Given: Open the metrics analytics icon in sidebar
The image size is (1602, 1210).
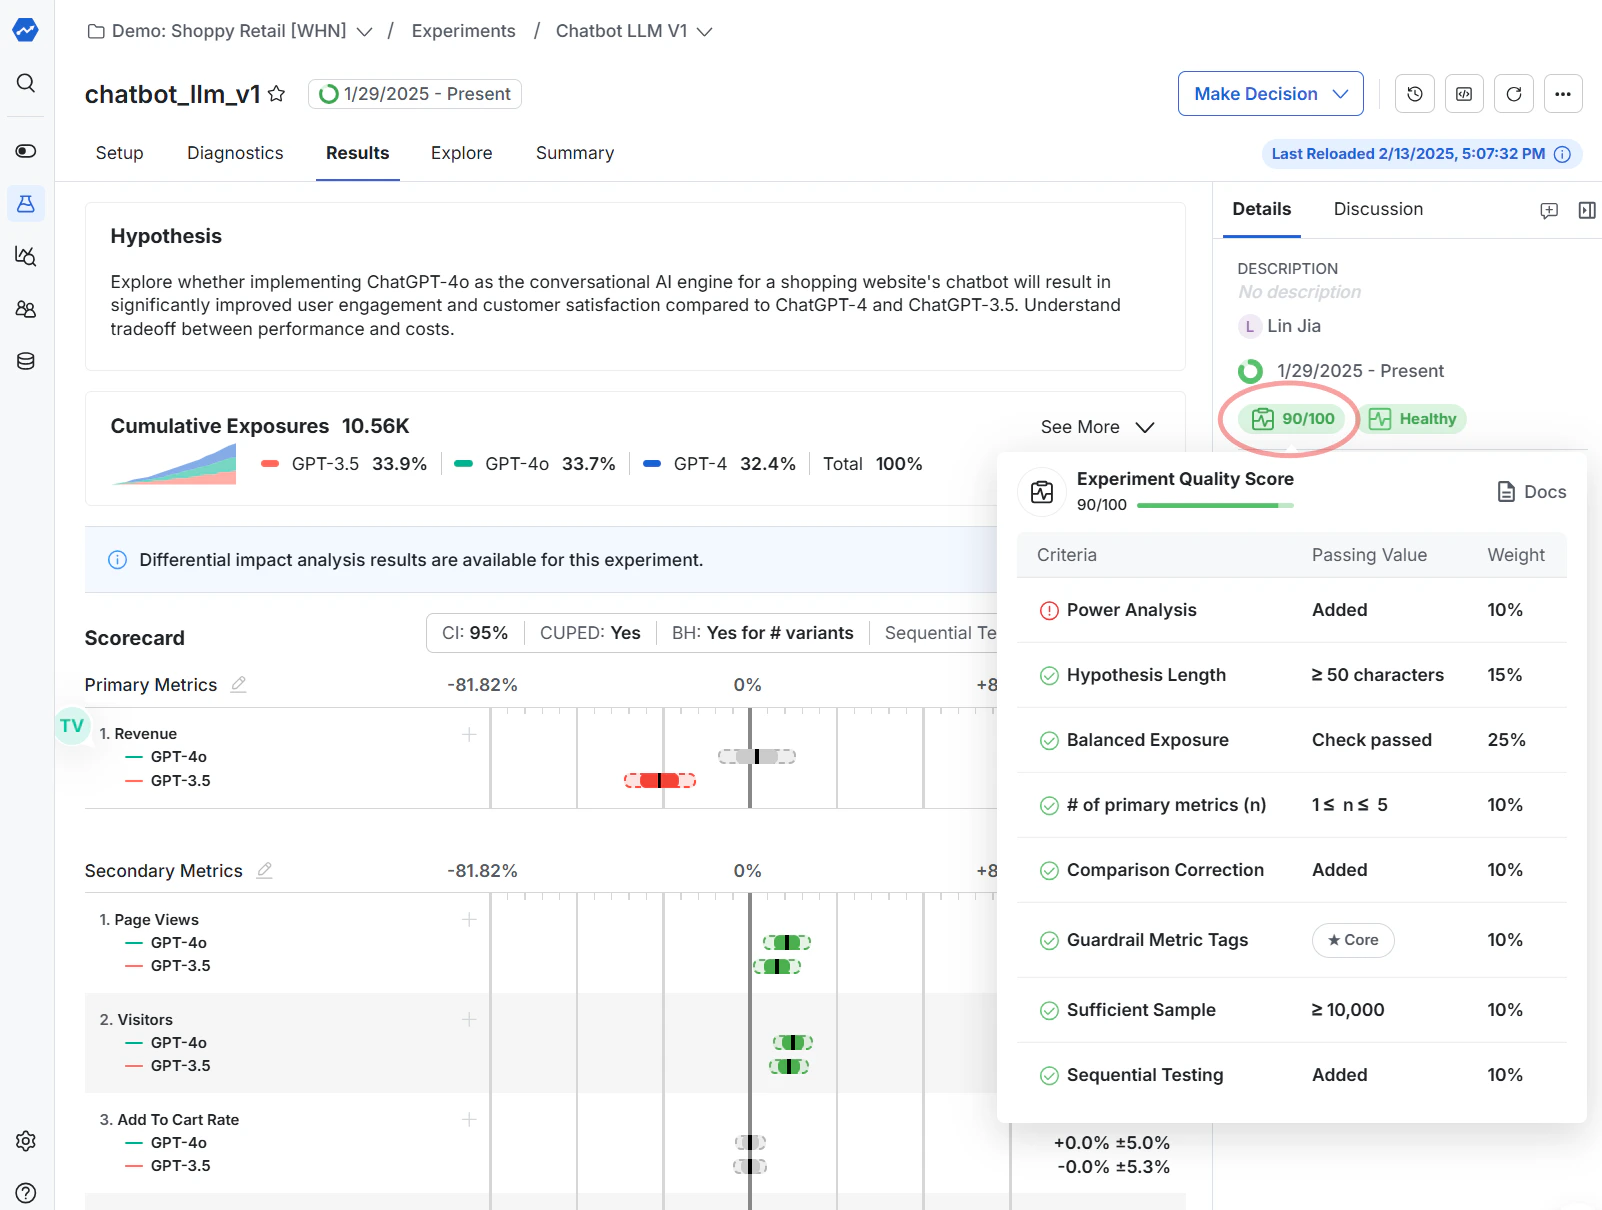Looking at the screenshot, I should point(25,256).
